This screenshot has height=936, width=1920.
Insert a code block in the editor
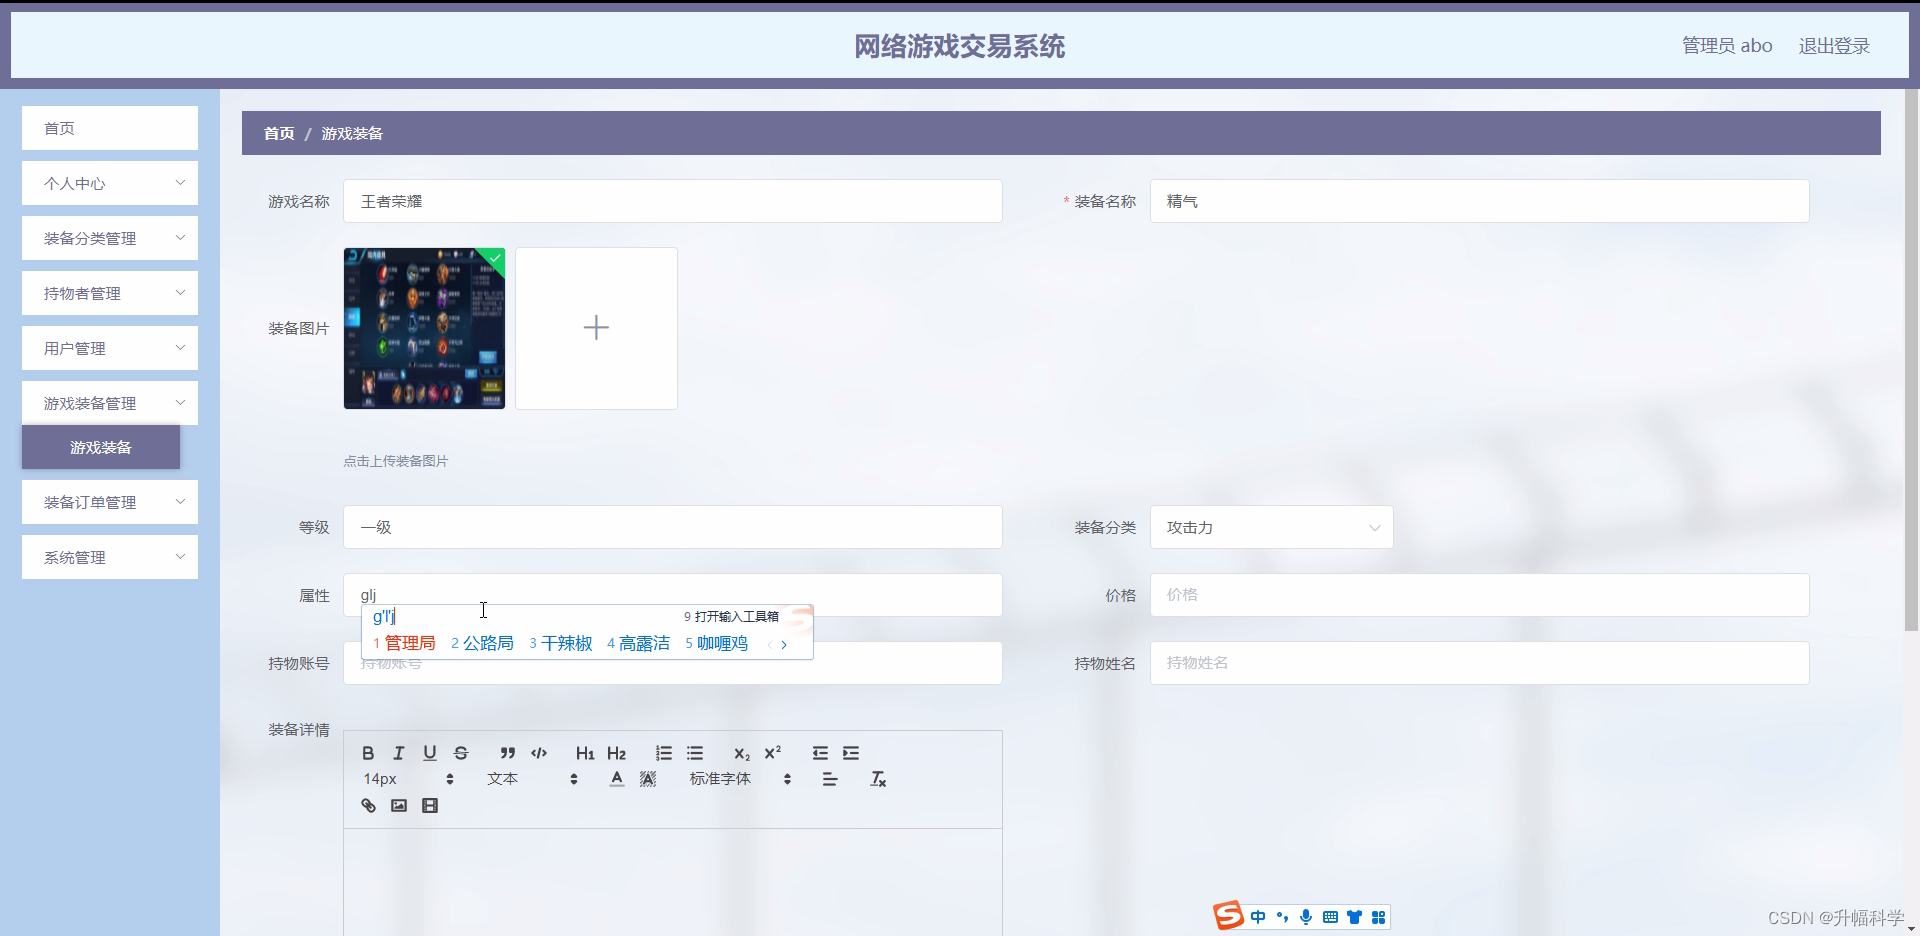(x=539, y=753)
